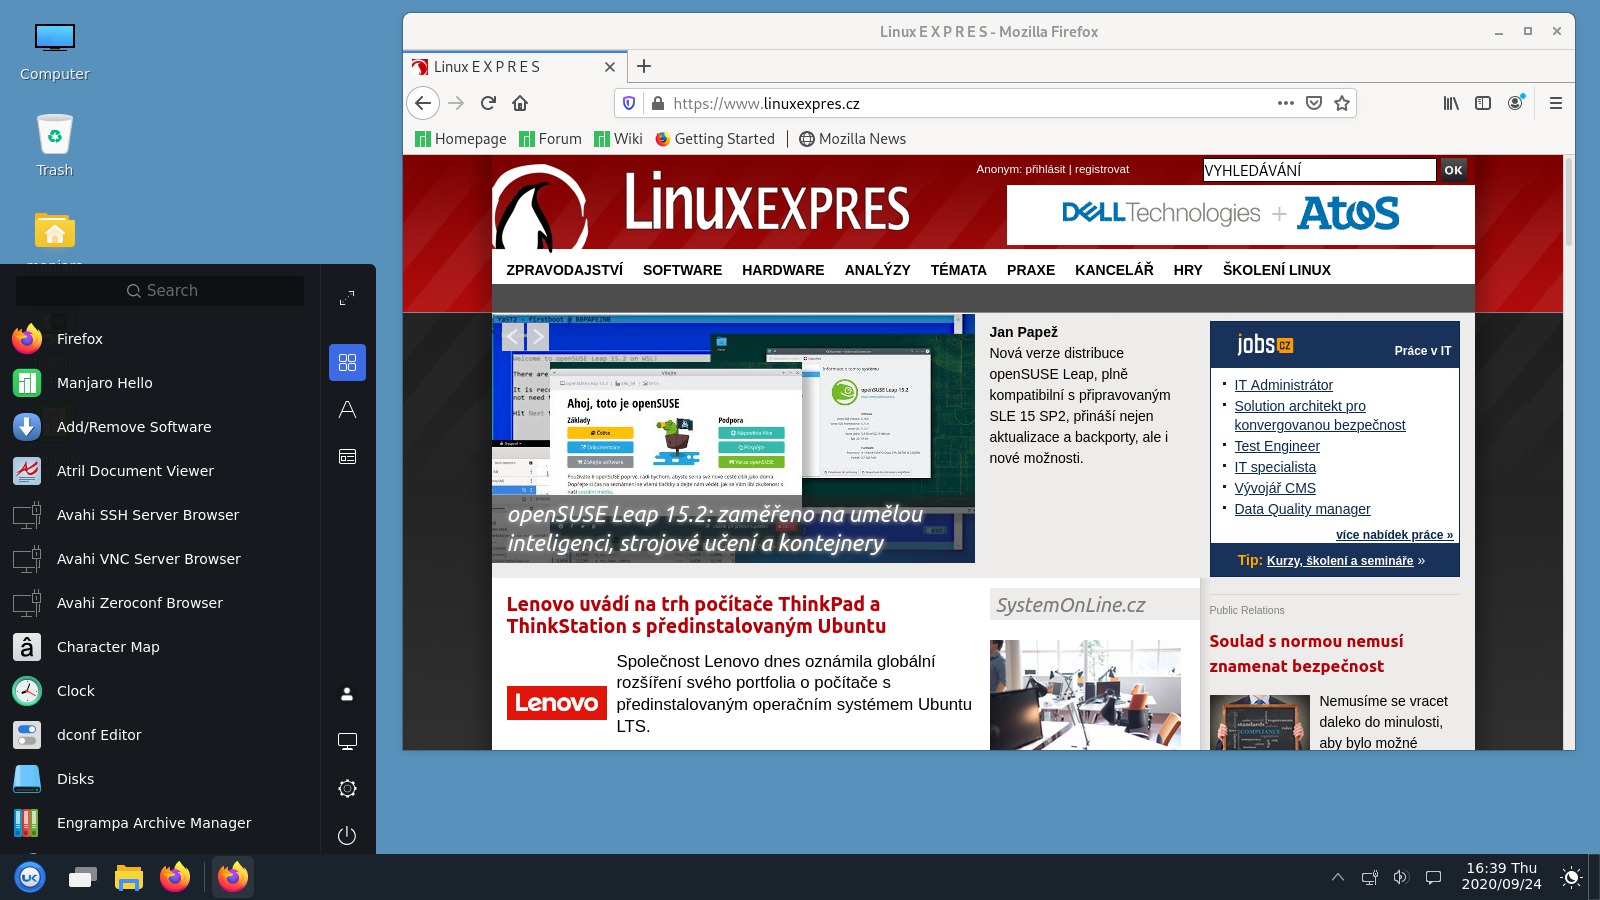Image resolution: width=1600 pixels, height=900 pixels.
Task: Launch Character Map from menu
Action: (x=160, y=647)
